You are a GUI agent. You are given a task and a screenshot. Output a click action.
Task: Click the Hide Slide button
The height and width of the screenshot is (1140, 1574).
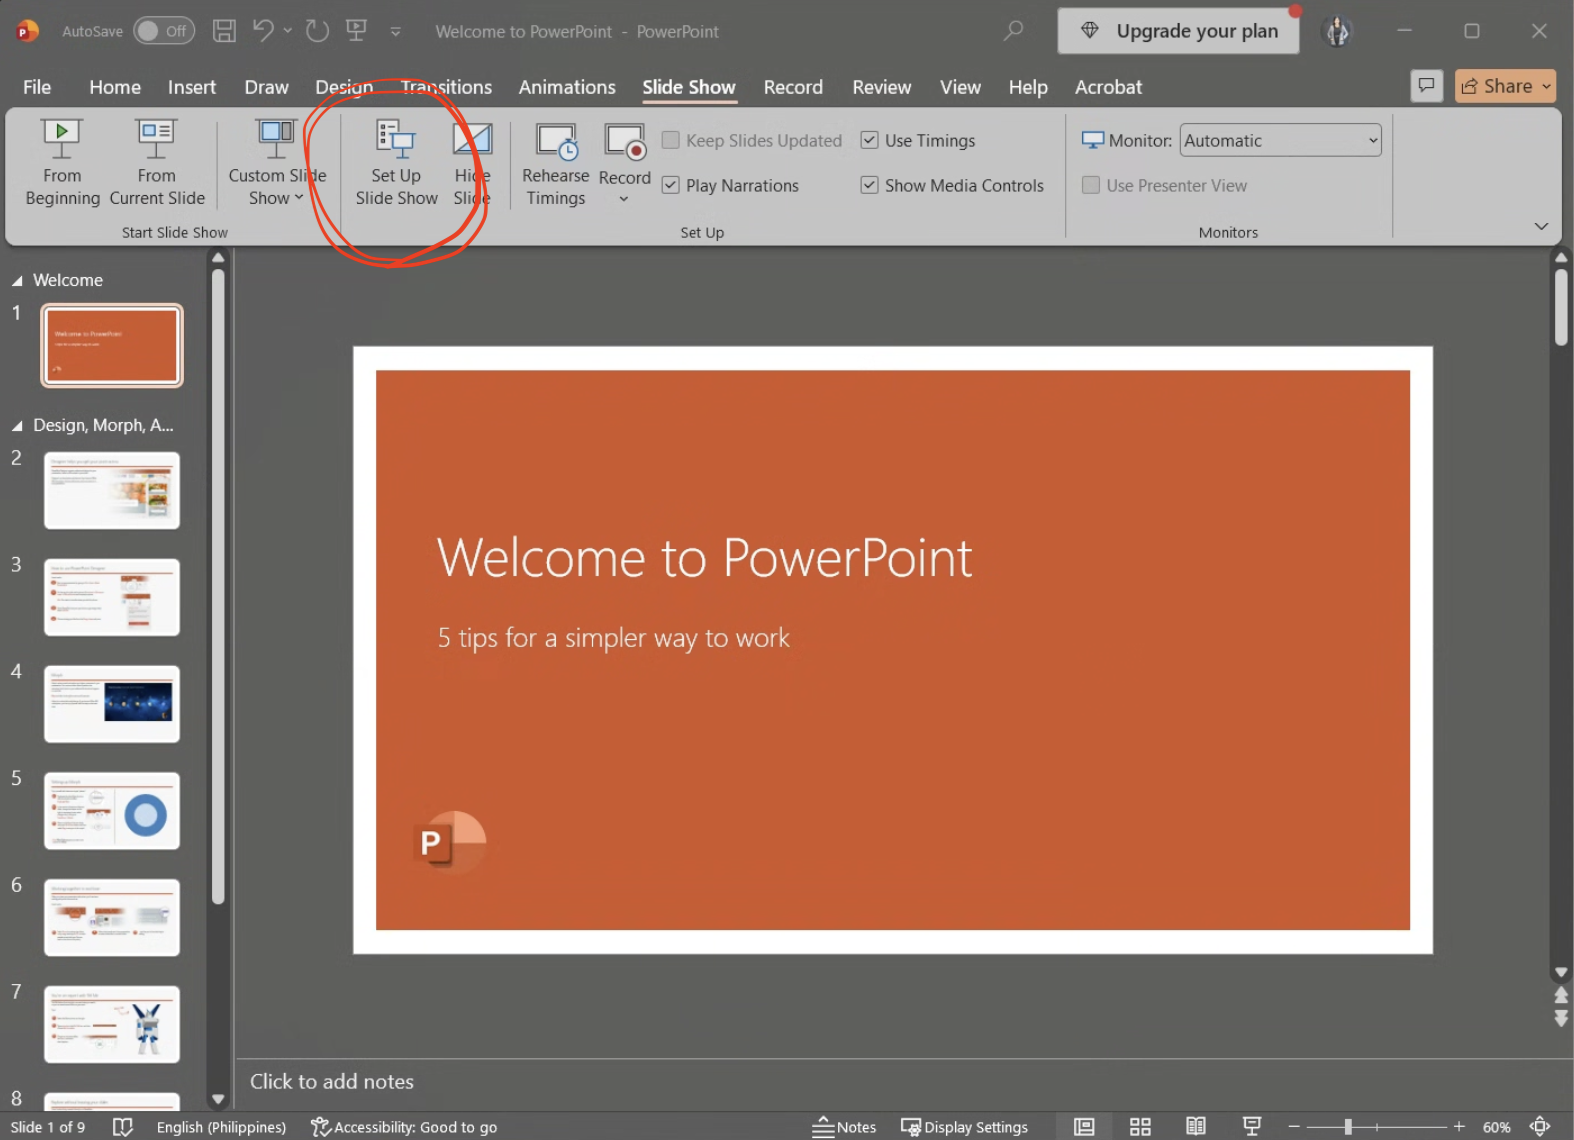coord(472,162)
